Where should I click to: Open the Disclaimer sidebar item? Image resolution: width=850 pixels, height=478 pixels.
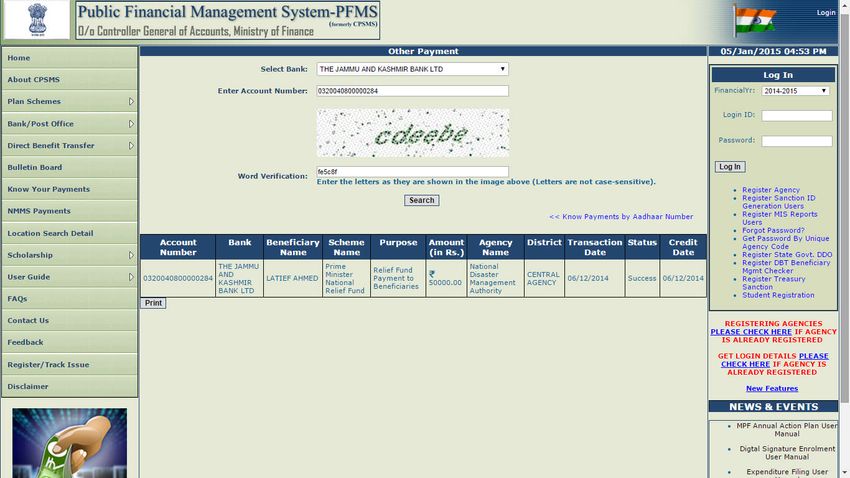coord(69,386)
